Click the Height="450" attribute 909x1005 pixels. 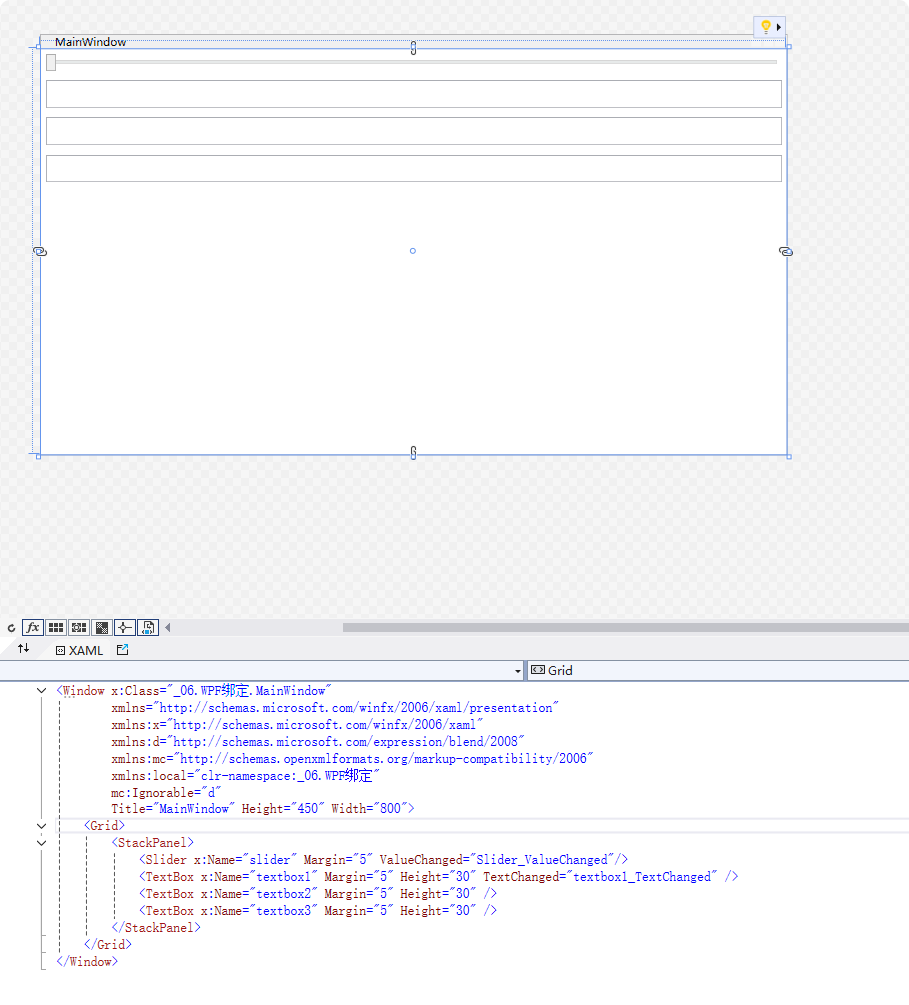tap(283, 809)
